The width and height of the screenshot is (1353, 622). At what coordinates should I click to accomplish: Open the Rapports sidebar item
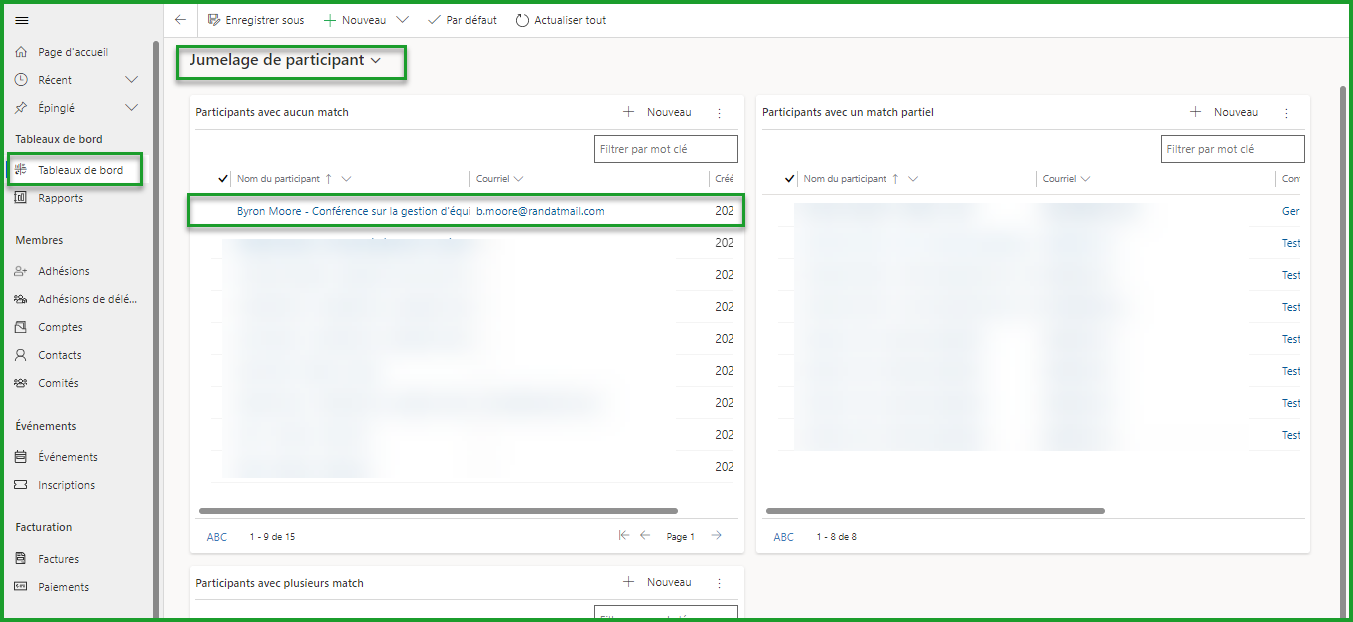tap(60, 198)
